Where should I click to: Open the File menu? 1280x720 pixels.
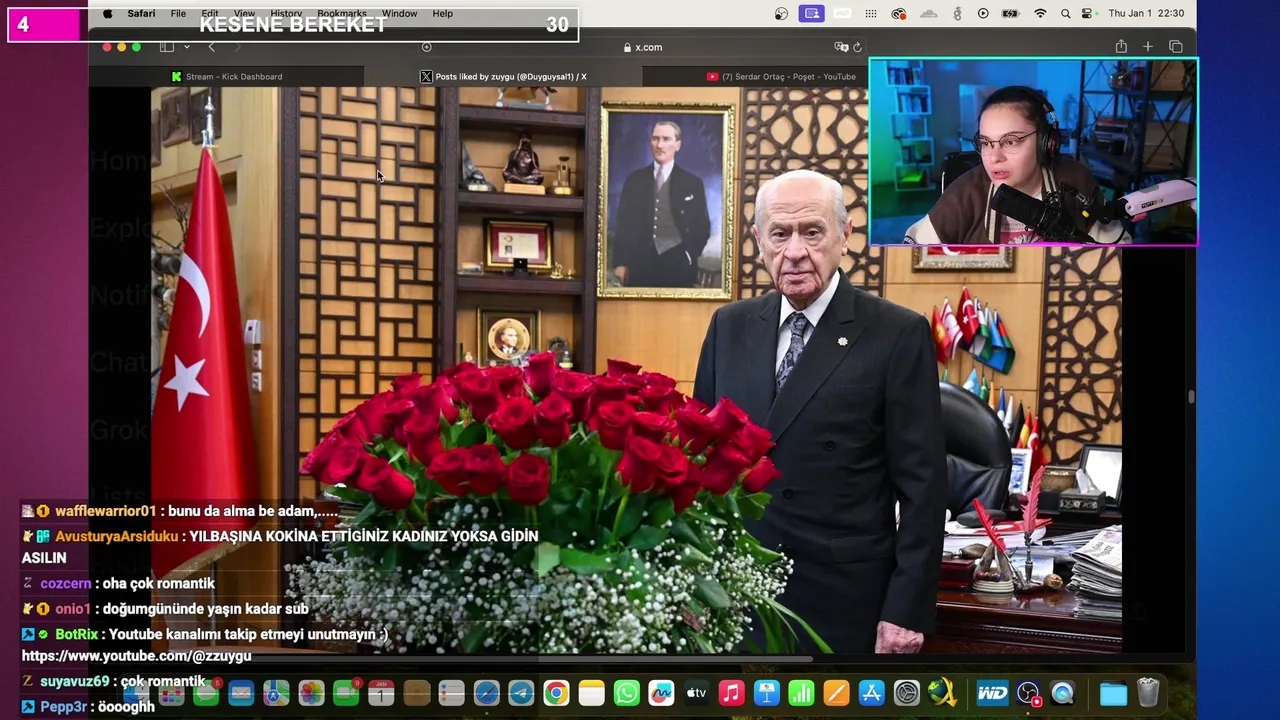coord(178,13)
